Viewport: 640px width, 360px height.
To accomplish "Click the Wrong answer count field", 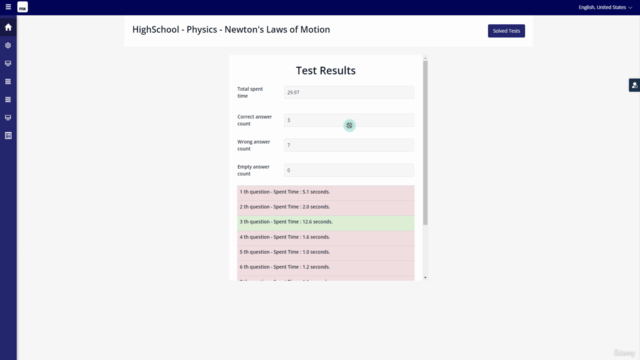I will point(349,145).
